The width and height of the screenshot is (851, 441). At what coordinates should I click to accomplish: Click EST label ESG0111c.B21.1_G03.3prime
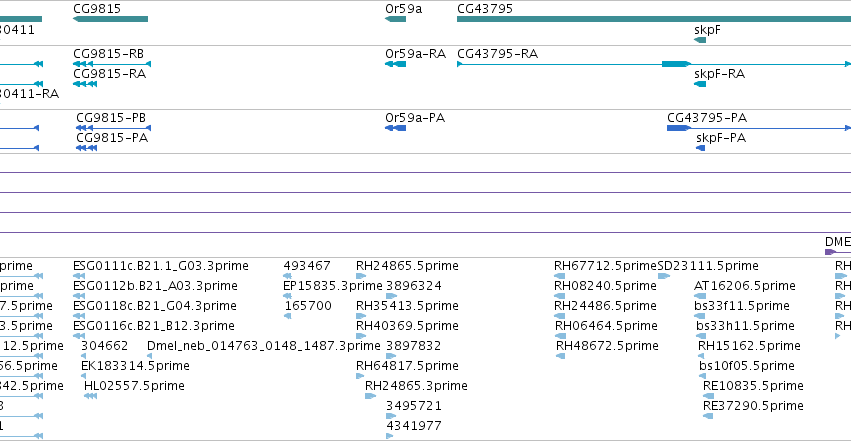161,266
